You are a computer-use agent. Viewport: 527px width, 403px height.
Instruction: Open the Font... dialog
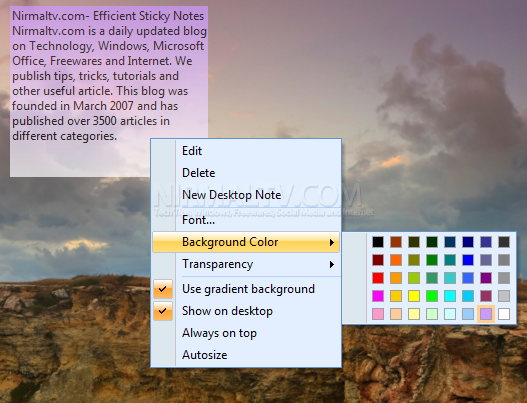(x=246, y=220)
